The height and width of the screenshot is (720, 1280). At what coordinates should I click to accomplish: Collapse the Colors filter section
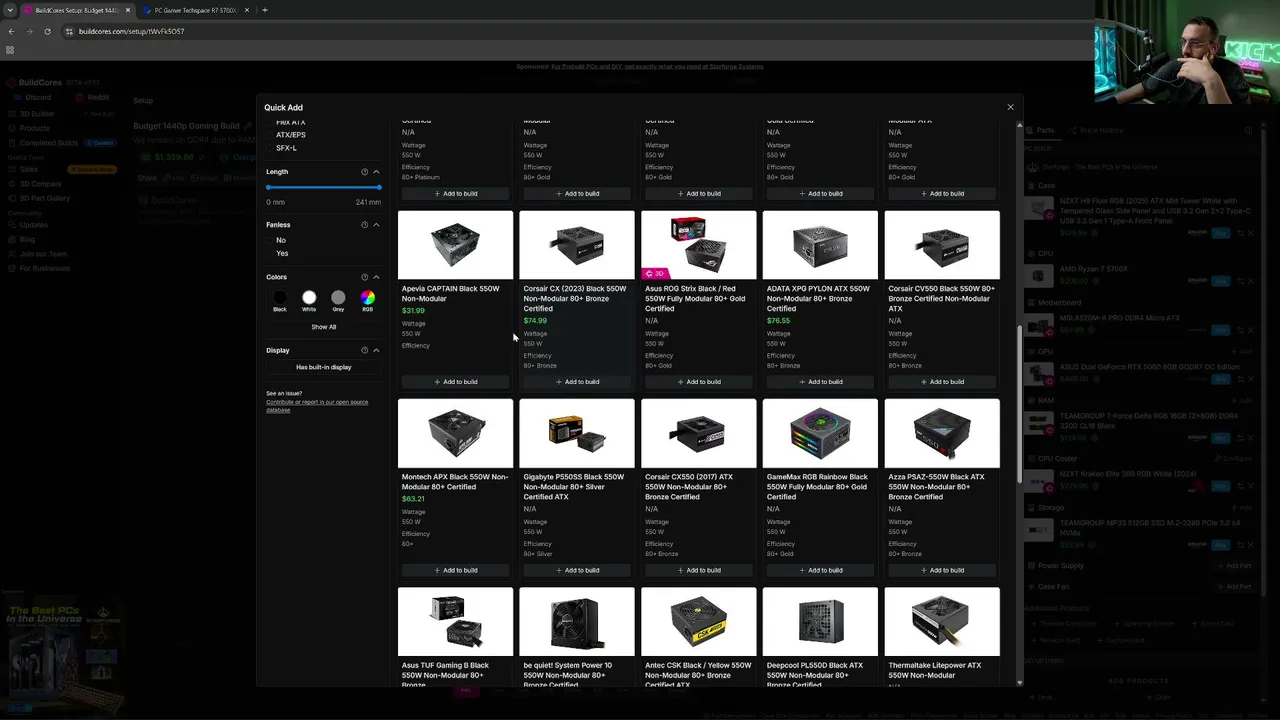376,277
